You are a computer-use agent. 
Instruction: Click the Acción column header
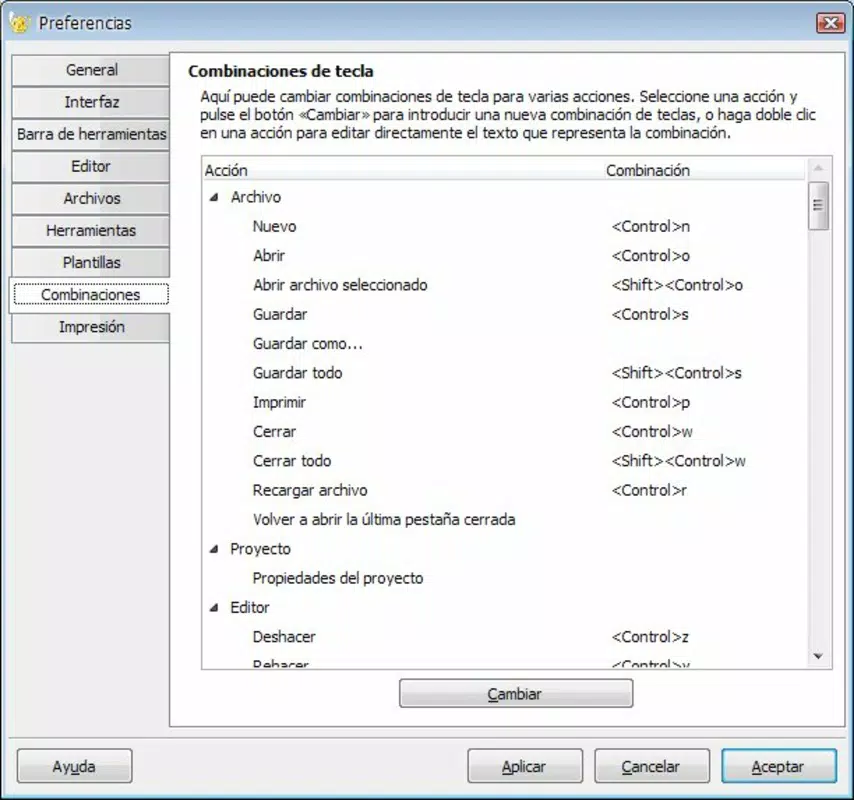(x=403, y=170)
